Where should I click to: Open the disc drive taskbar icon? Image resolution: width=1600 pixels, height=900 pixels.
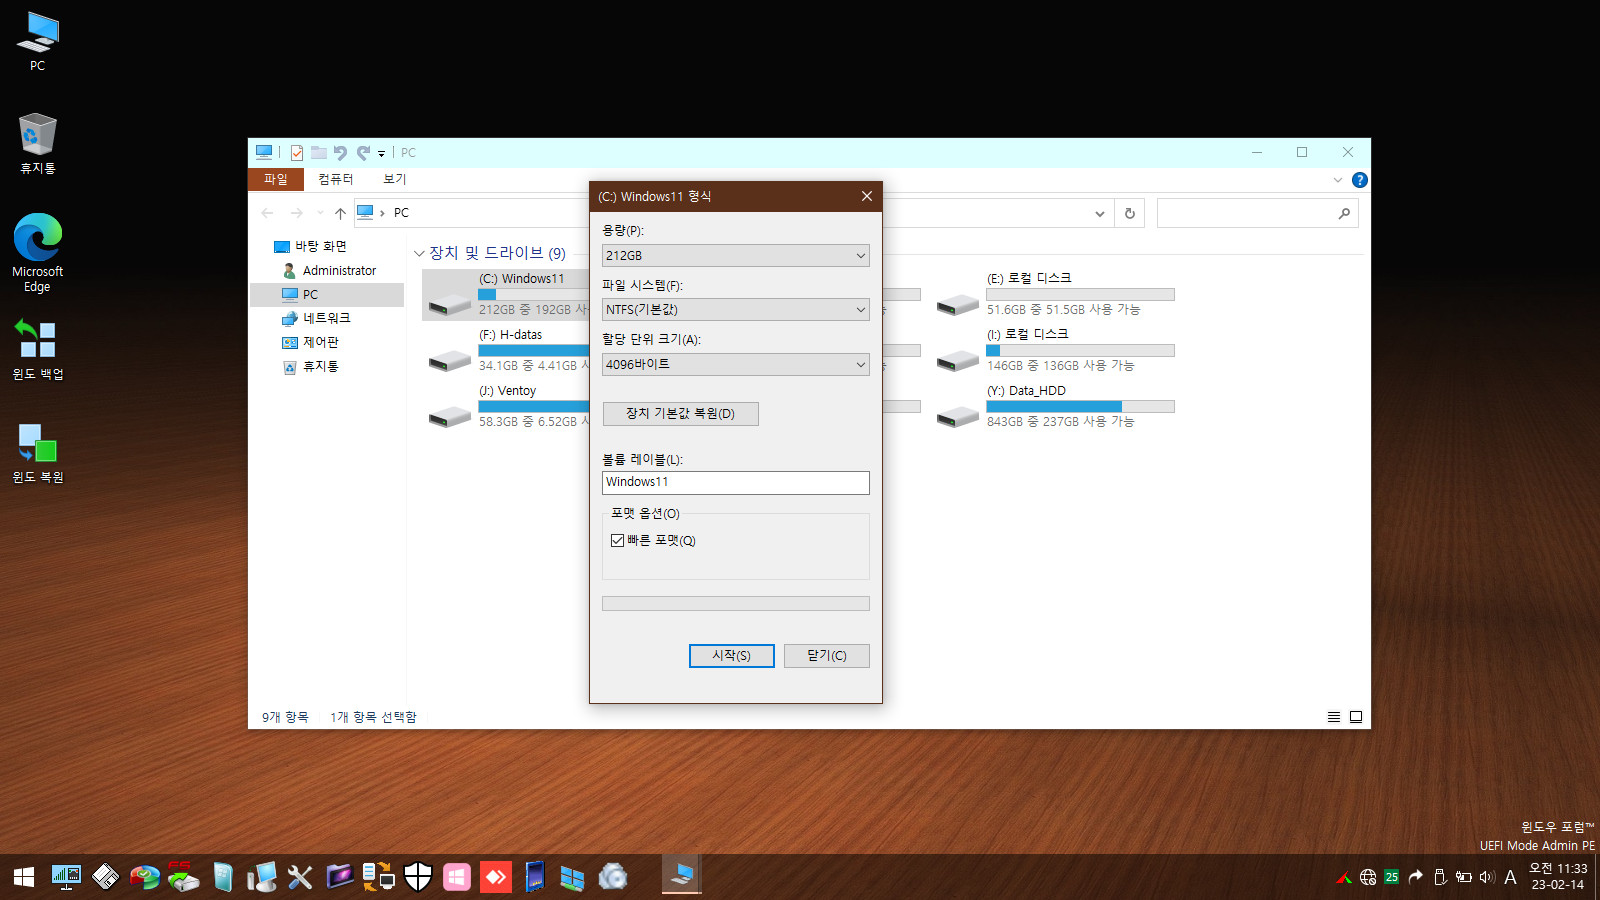(x=613, y=877)
